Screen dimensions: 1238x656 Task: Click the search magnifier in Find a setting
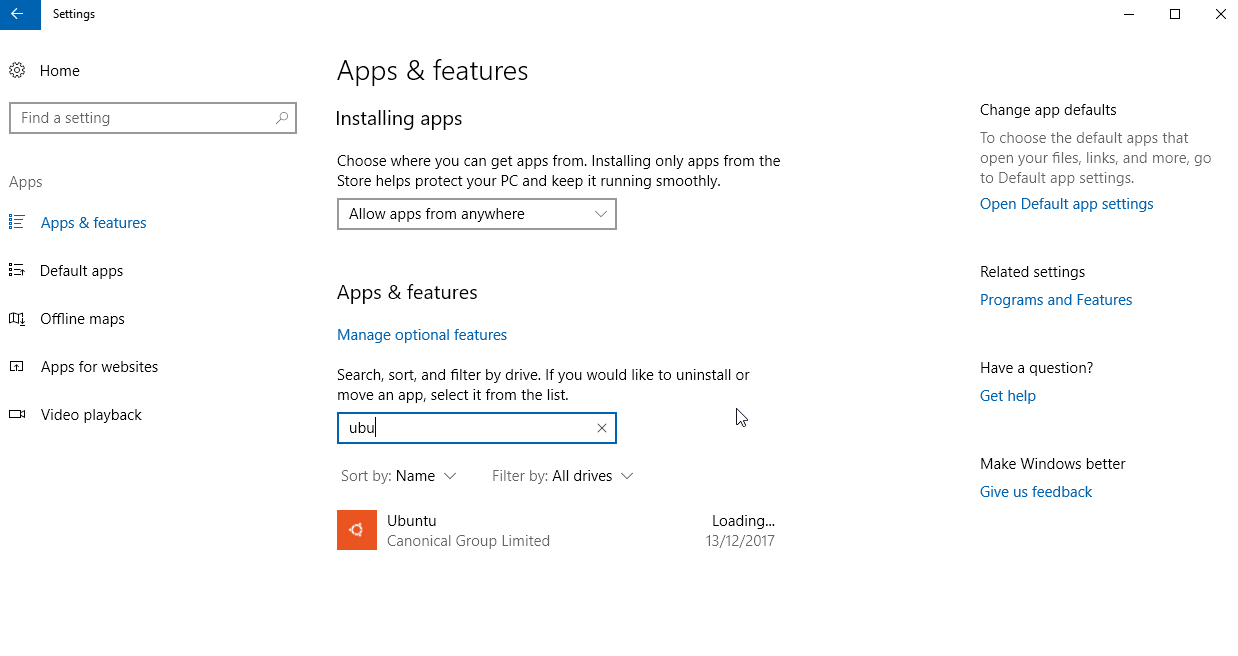point(283,118)
